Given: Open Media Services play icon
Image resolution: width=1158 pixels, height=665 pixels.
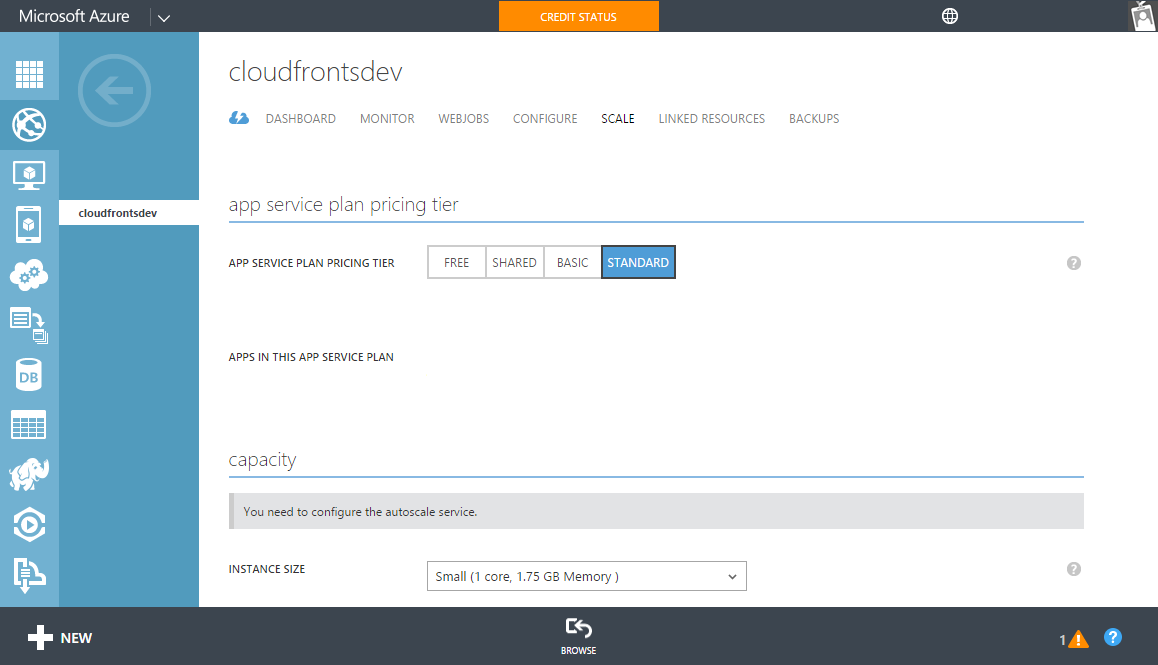Looking at the screenshot, I should pyautogui.click(x=29, y=525).
